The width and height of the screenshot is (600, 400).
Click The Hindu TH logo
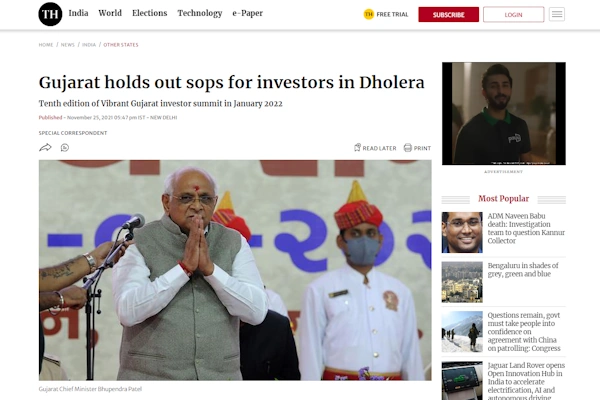click(50, 14)
